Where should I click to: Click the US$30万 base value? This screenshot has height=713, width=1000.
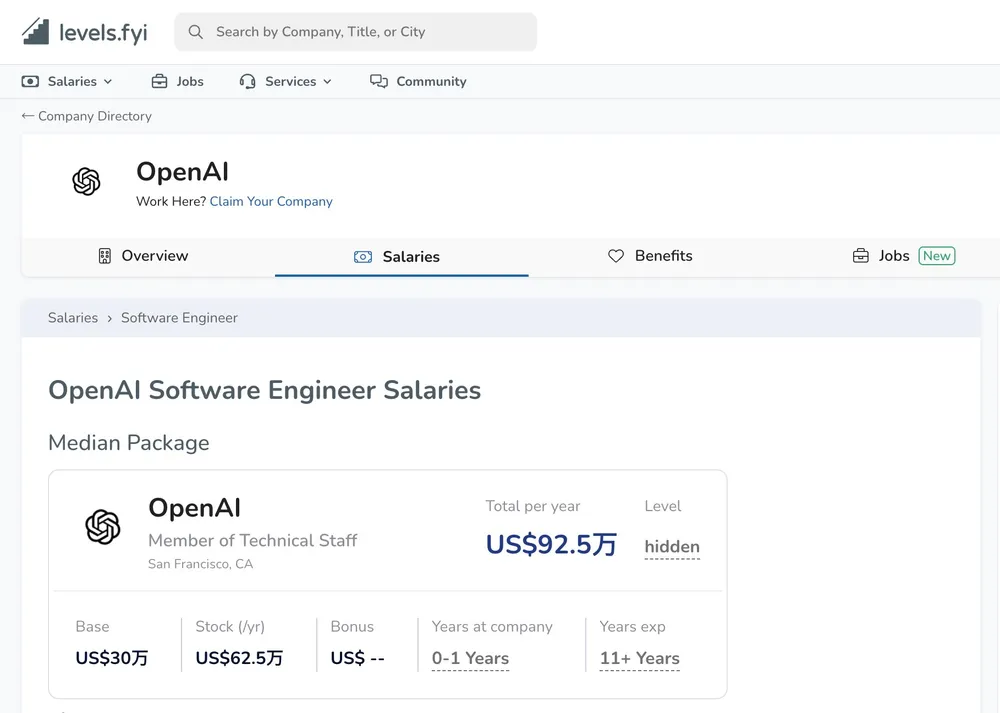click(112, 658)
